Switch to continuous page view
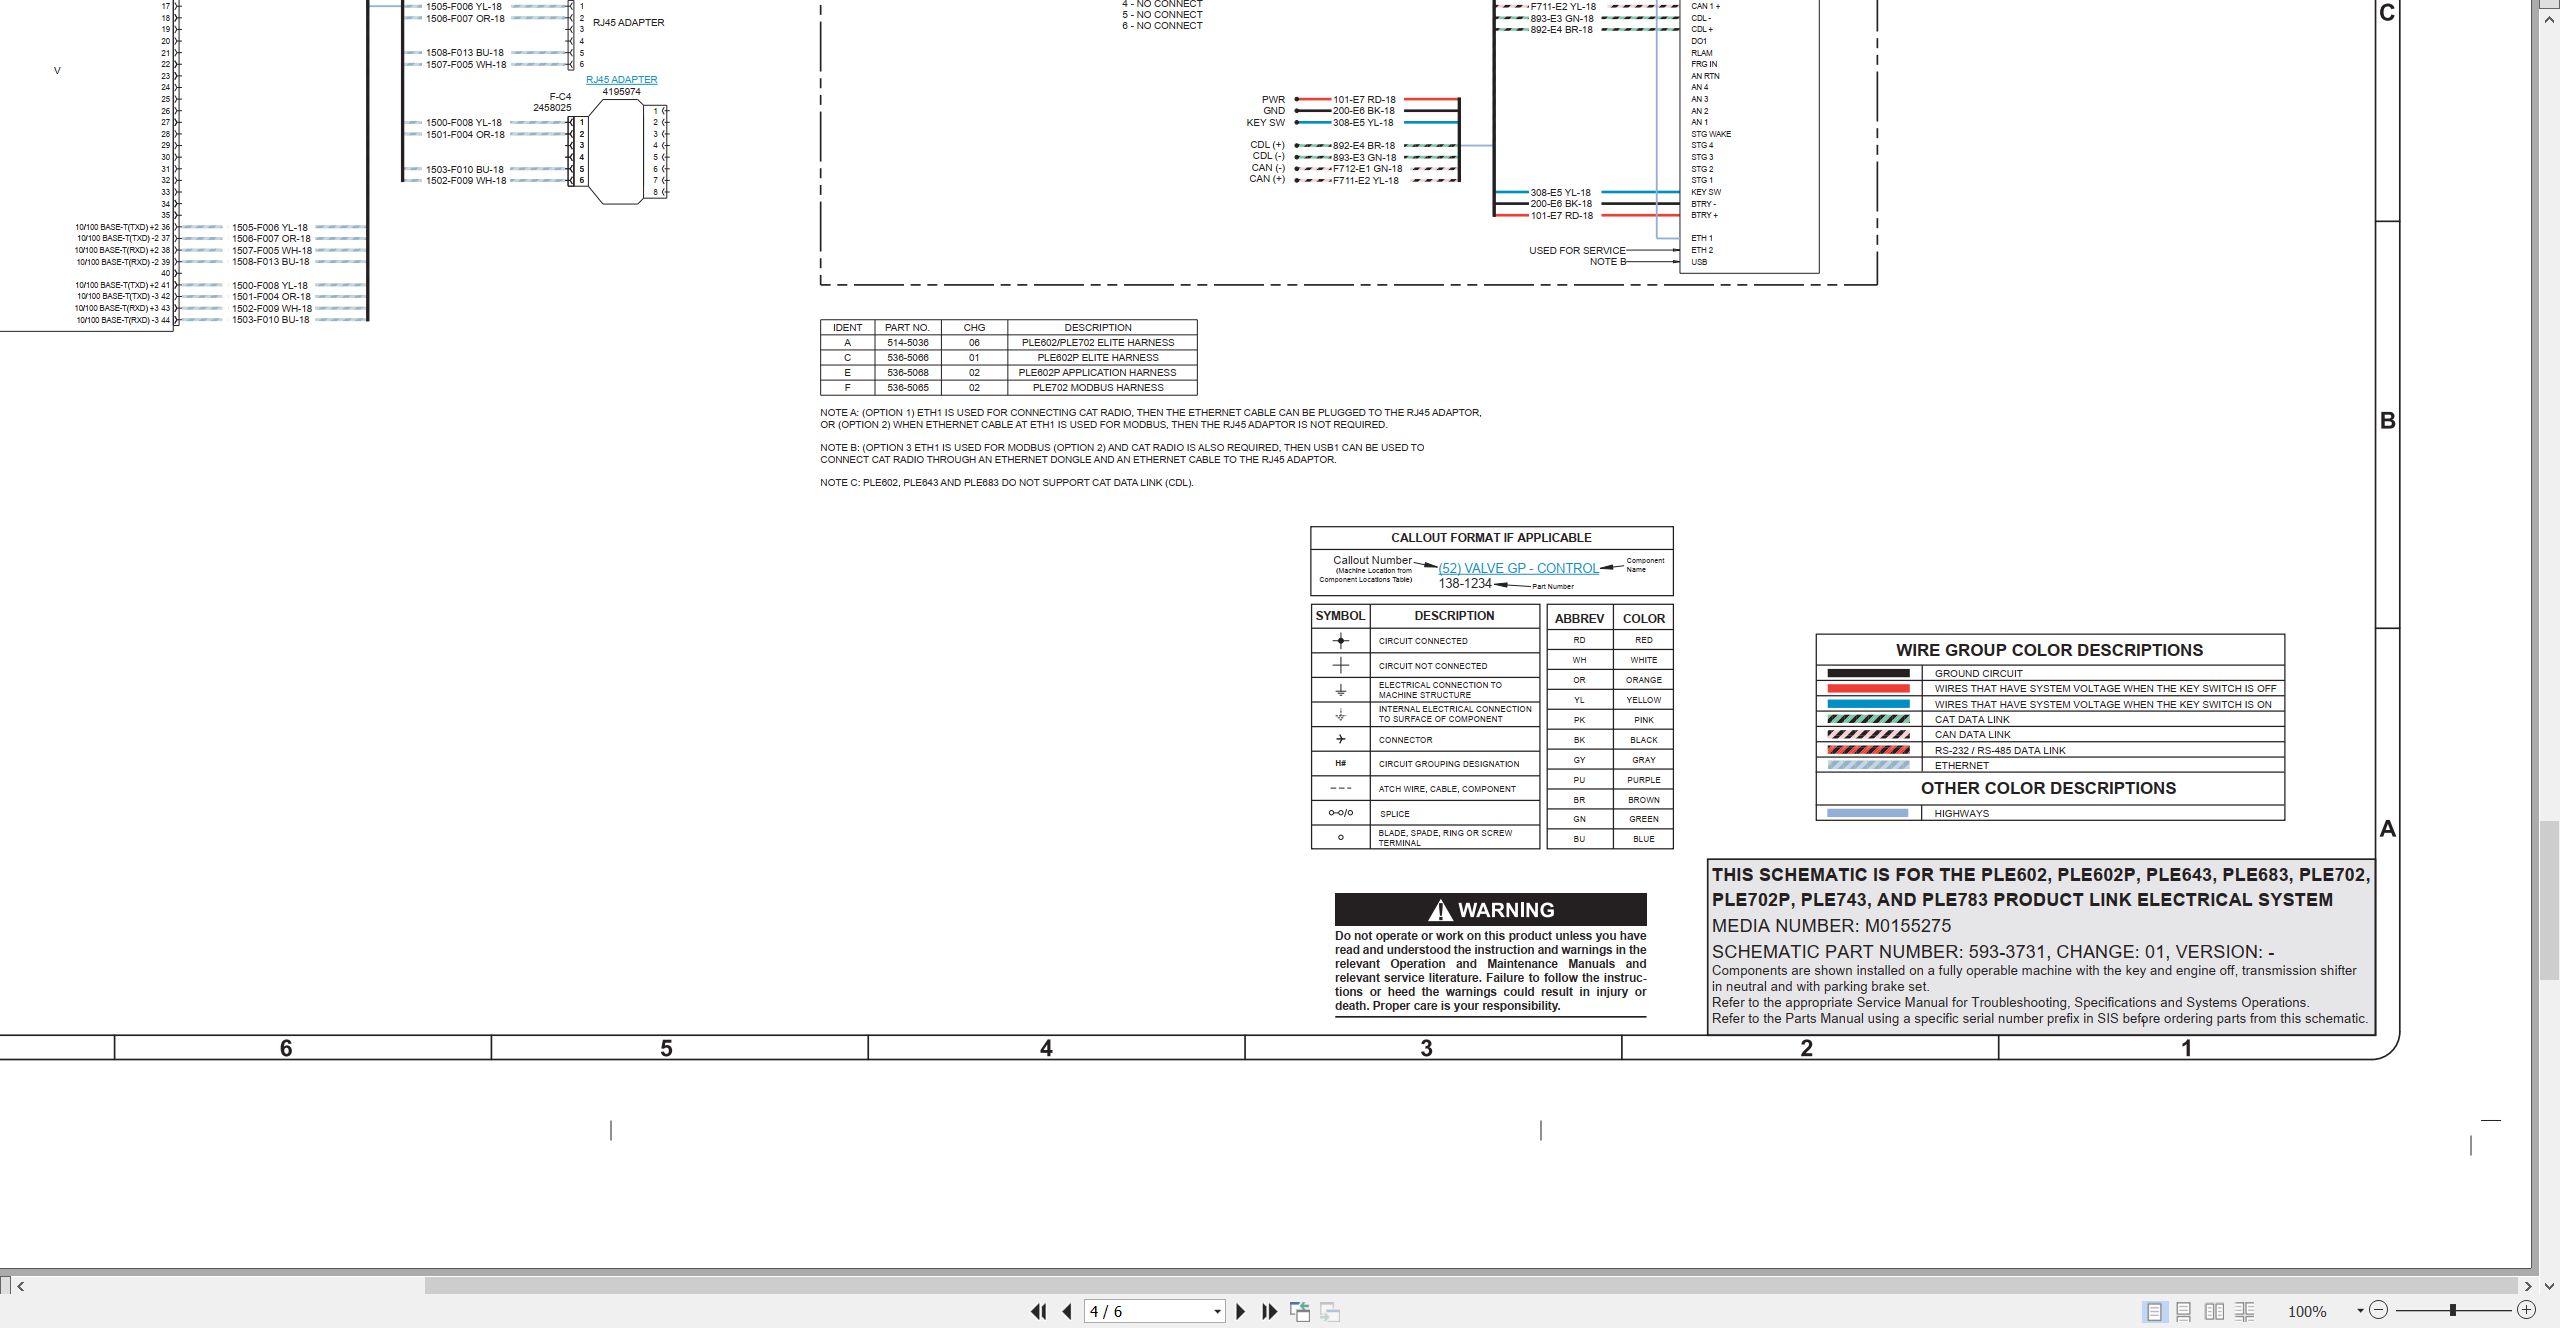 coord(2184,1311)
